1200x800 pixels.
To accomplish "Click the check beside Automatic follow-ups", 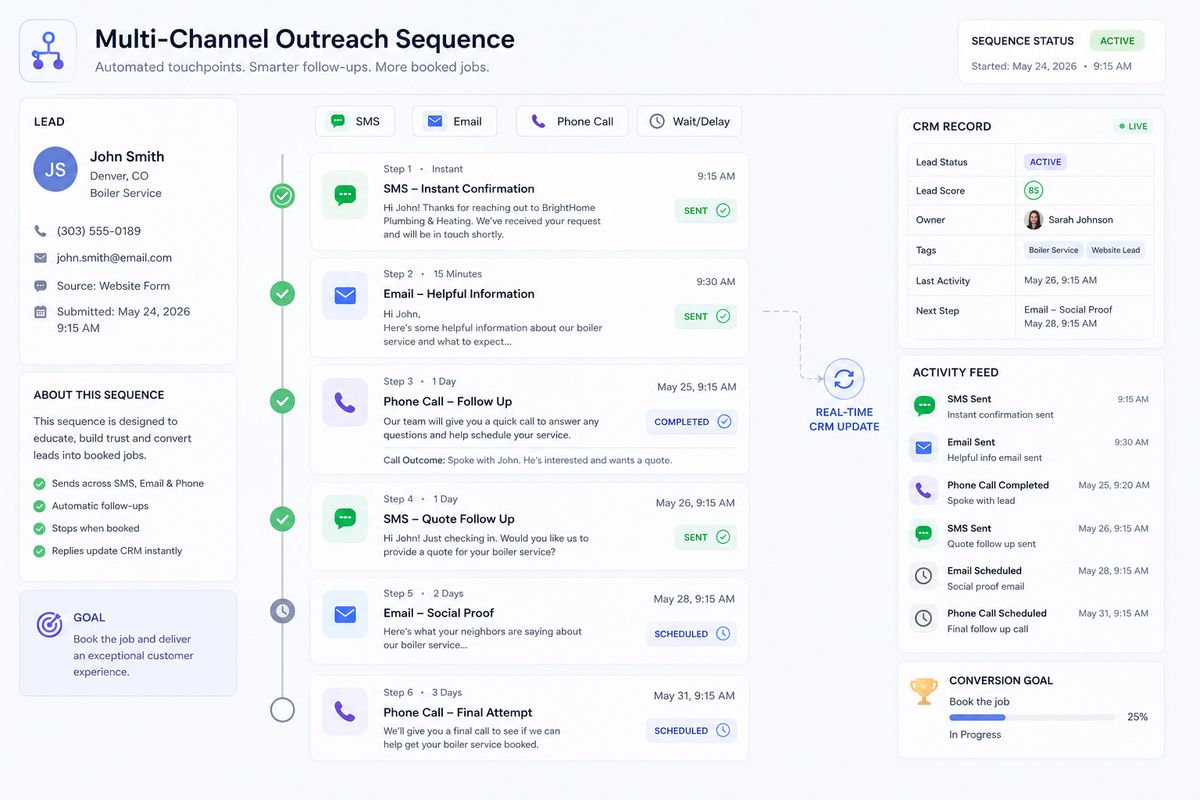I will tap(40, 506).
